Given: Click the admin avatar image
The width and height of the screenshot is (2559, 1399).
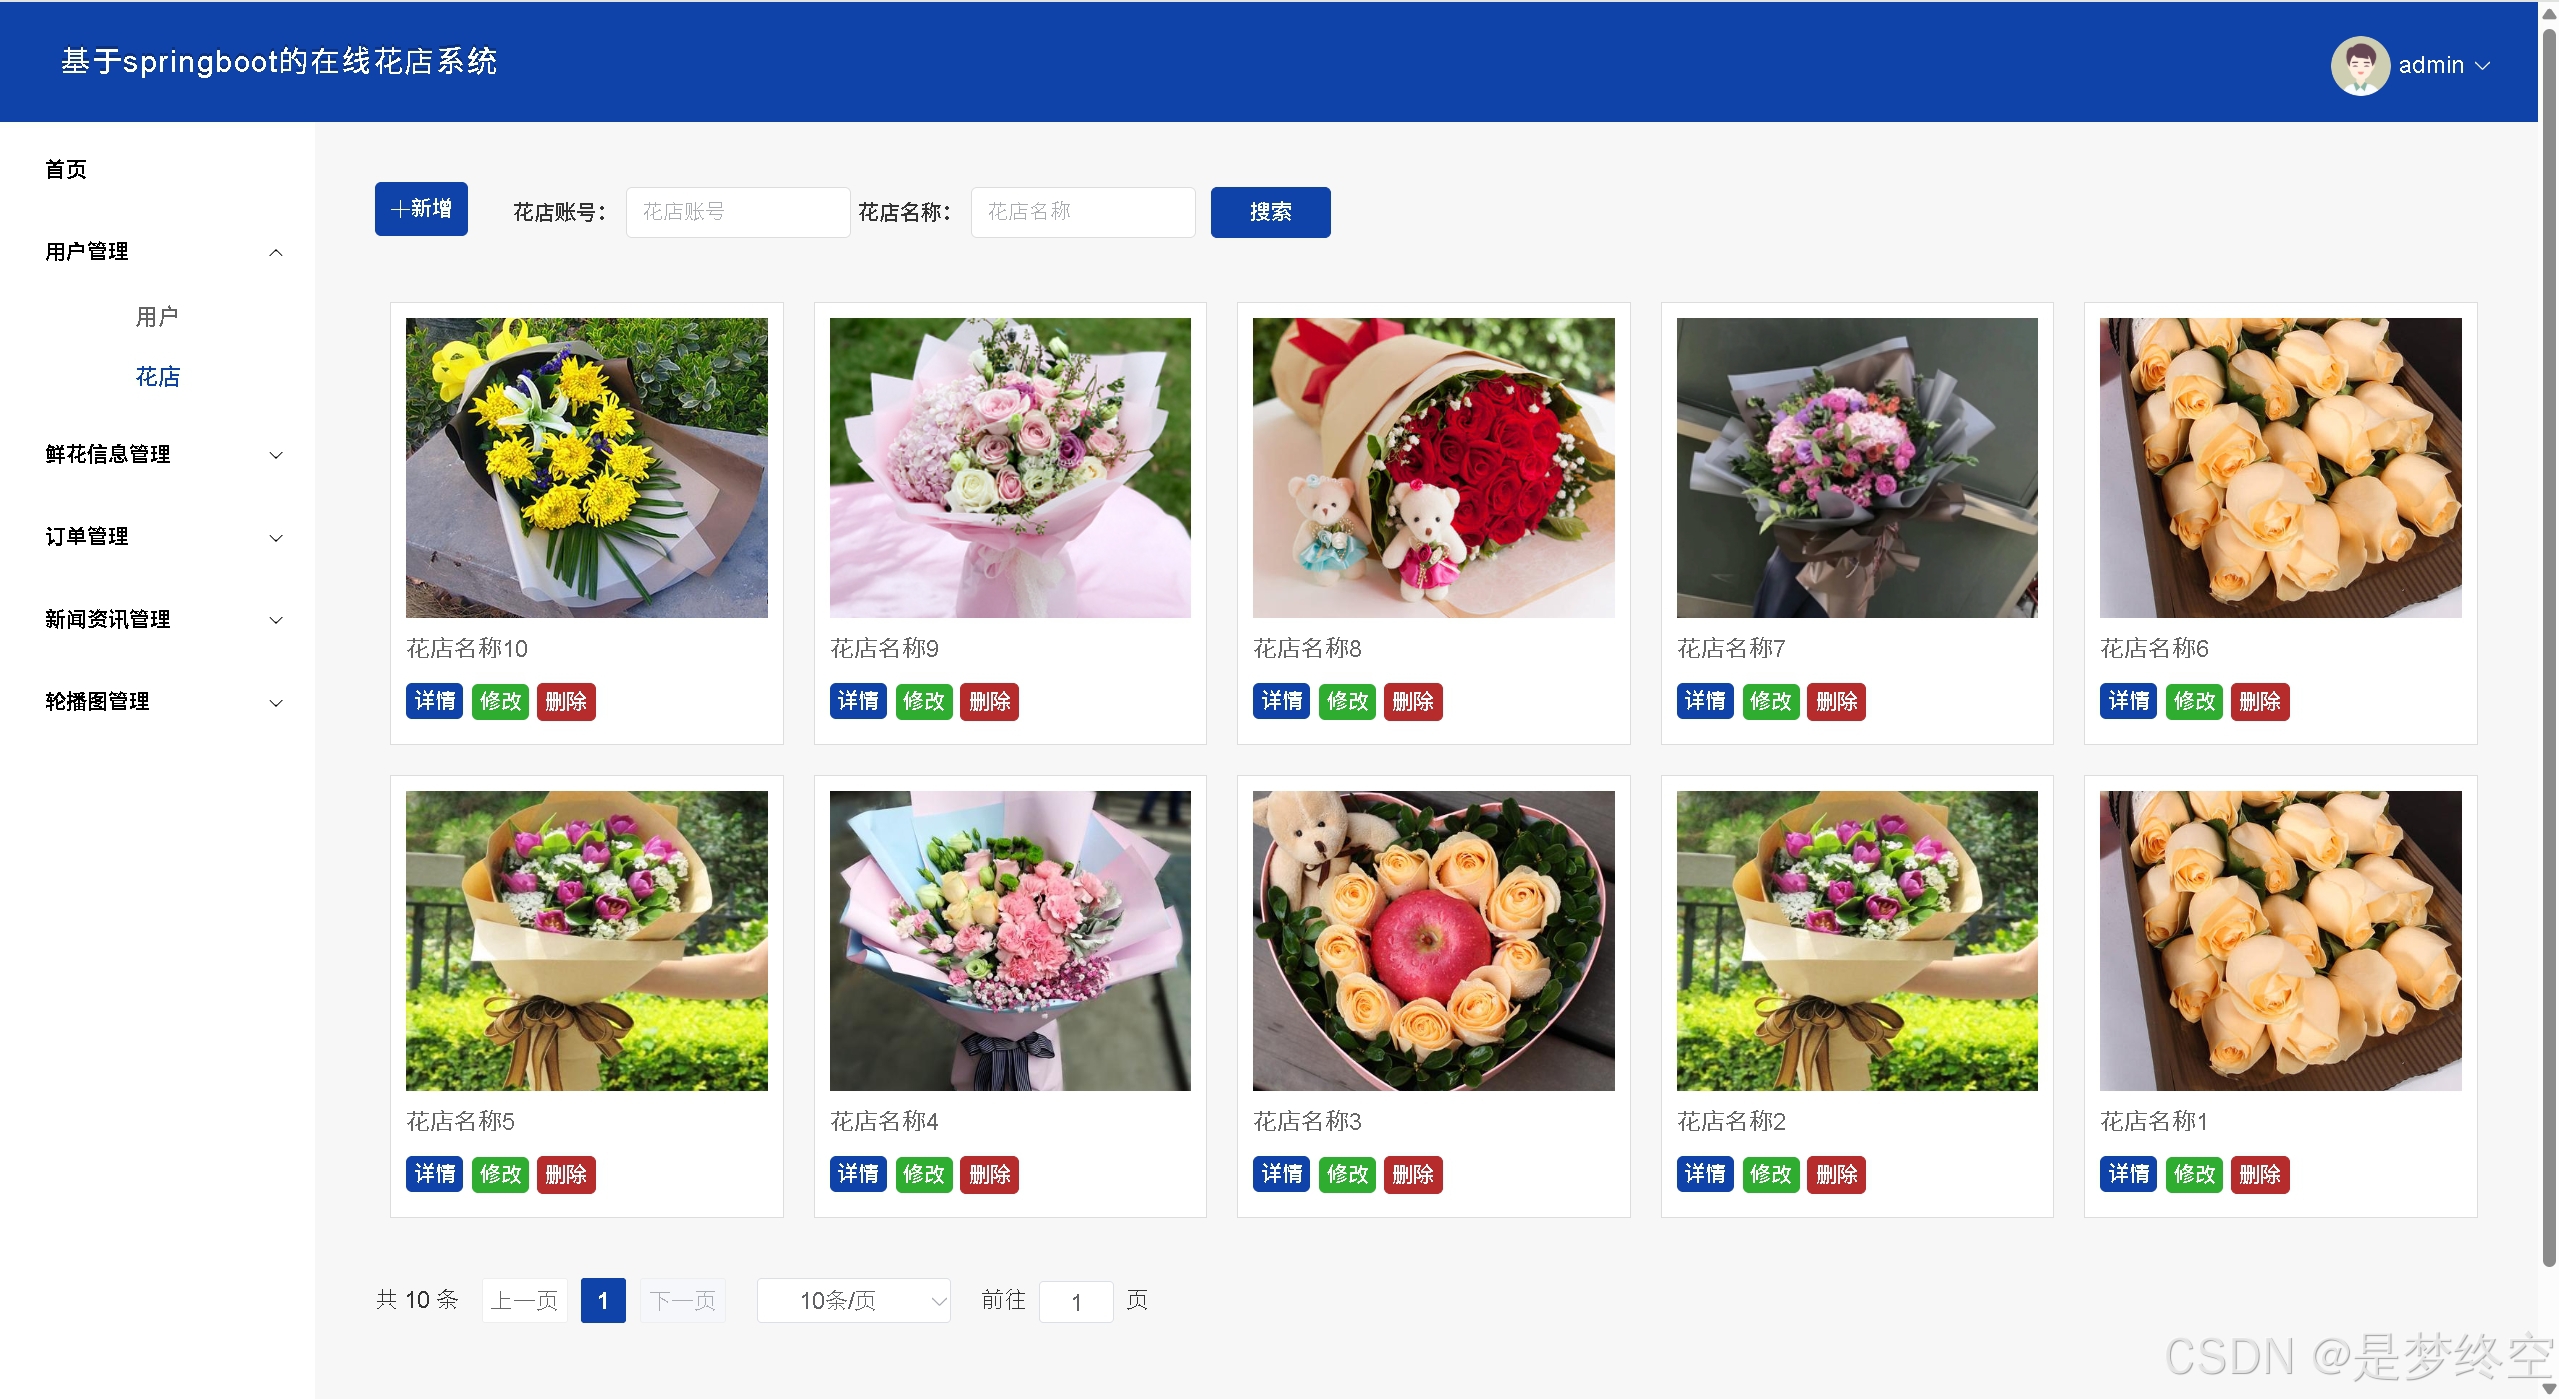Looking at the screenshot, I should click(2359, 65).
